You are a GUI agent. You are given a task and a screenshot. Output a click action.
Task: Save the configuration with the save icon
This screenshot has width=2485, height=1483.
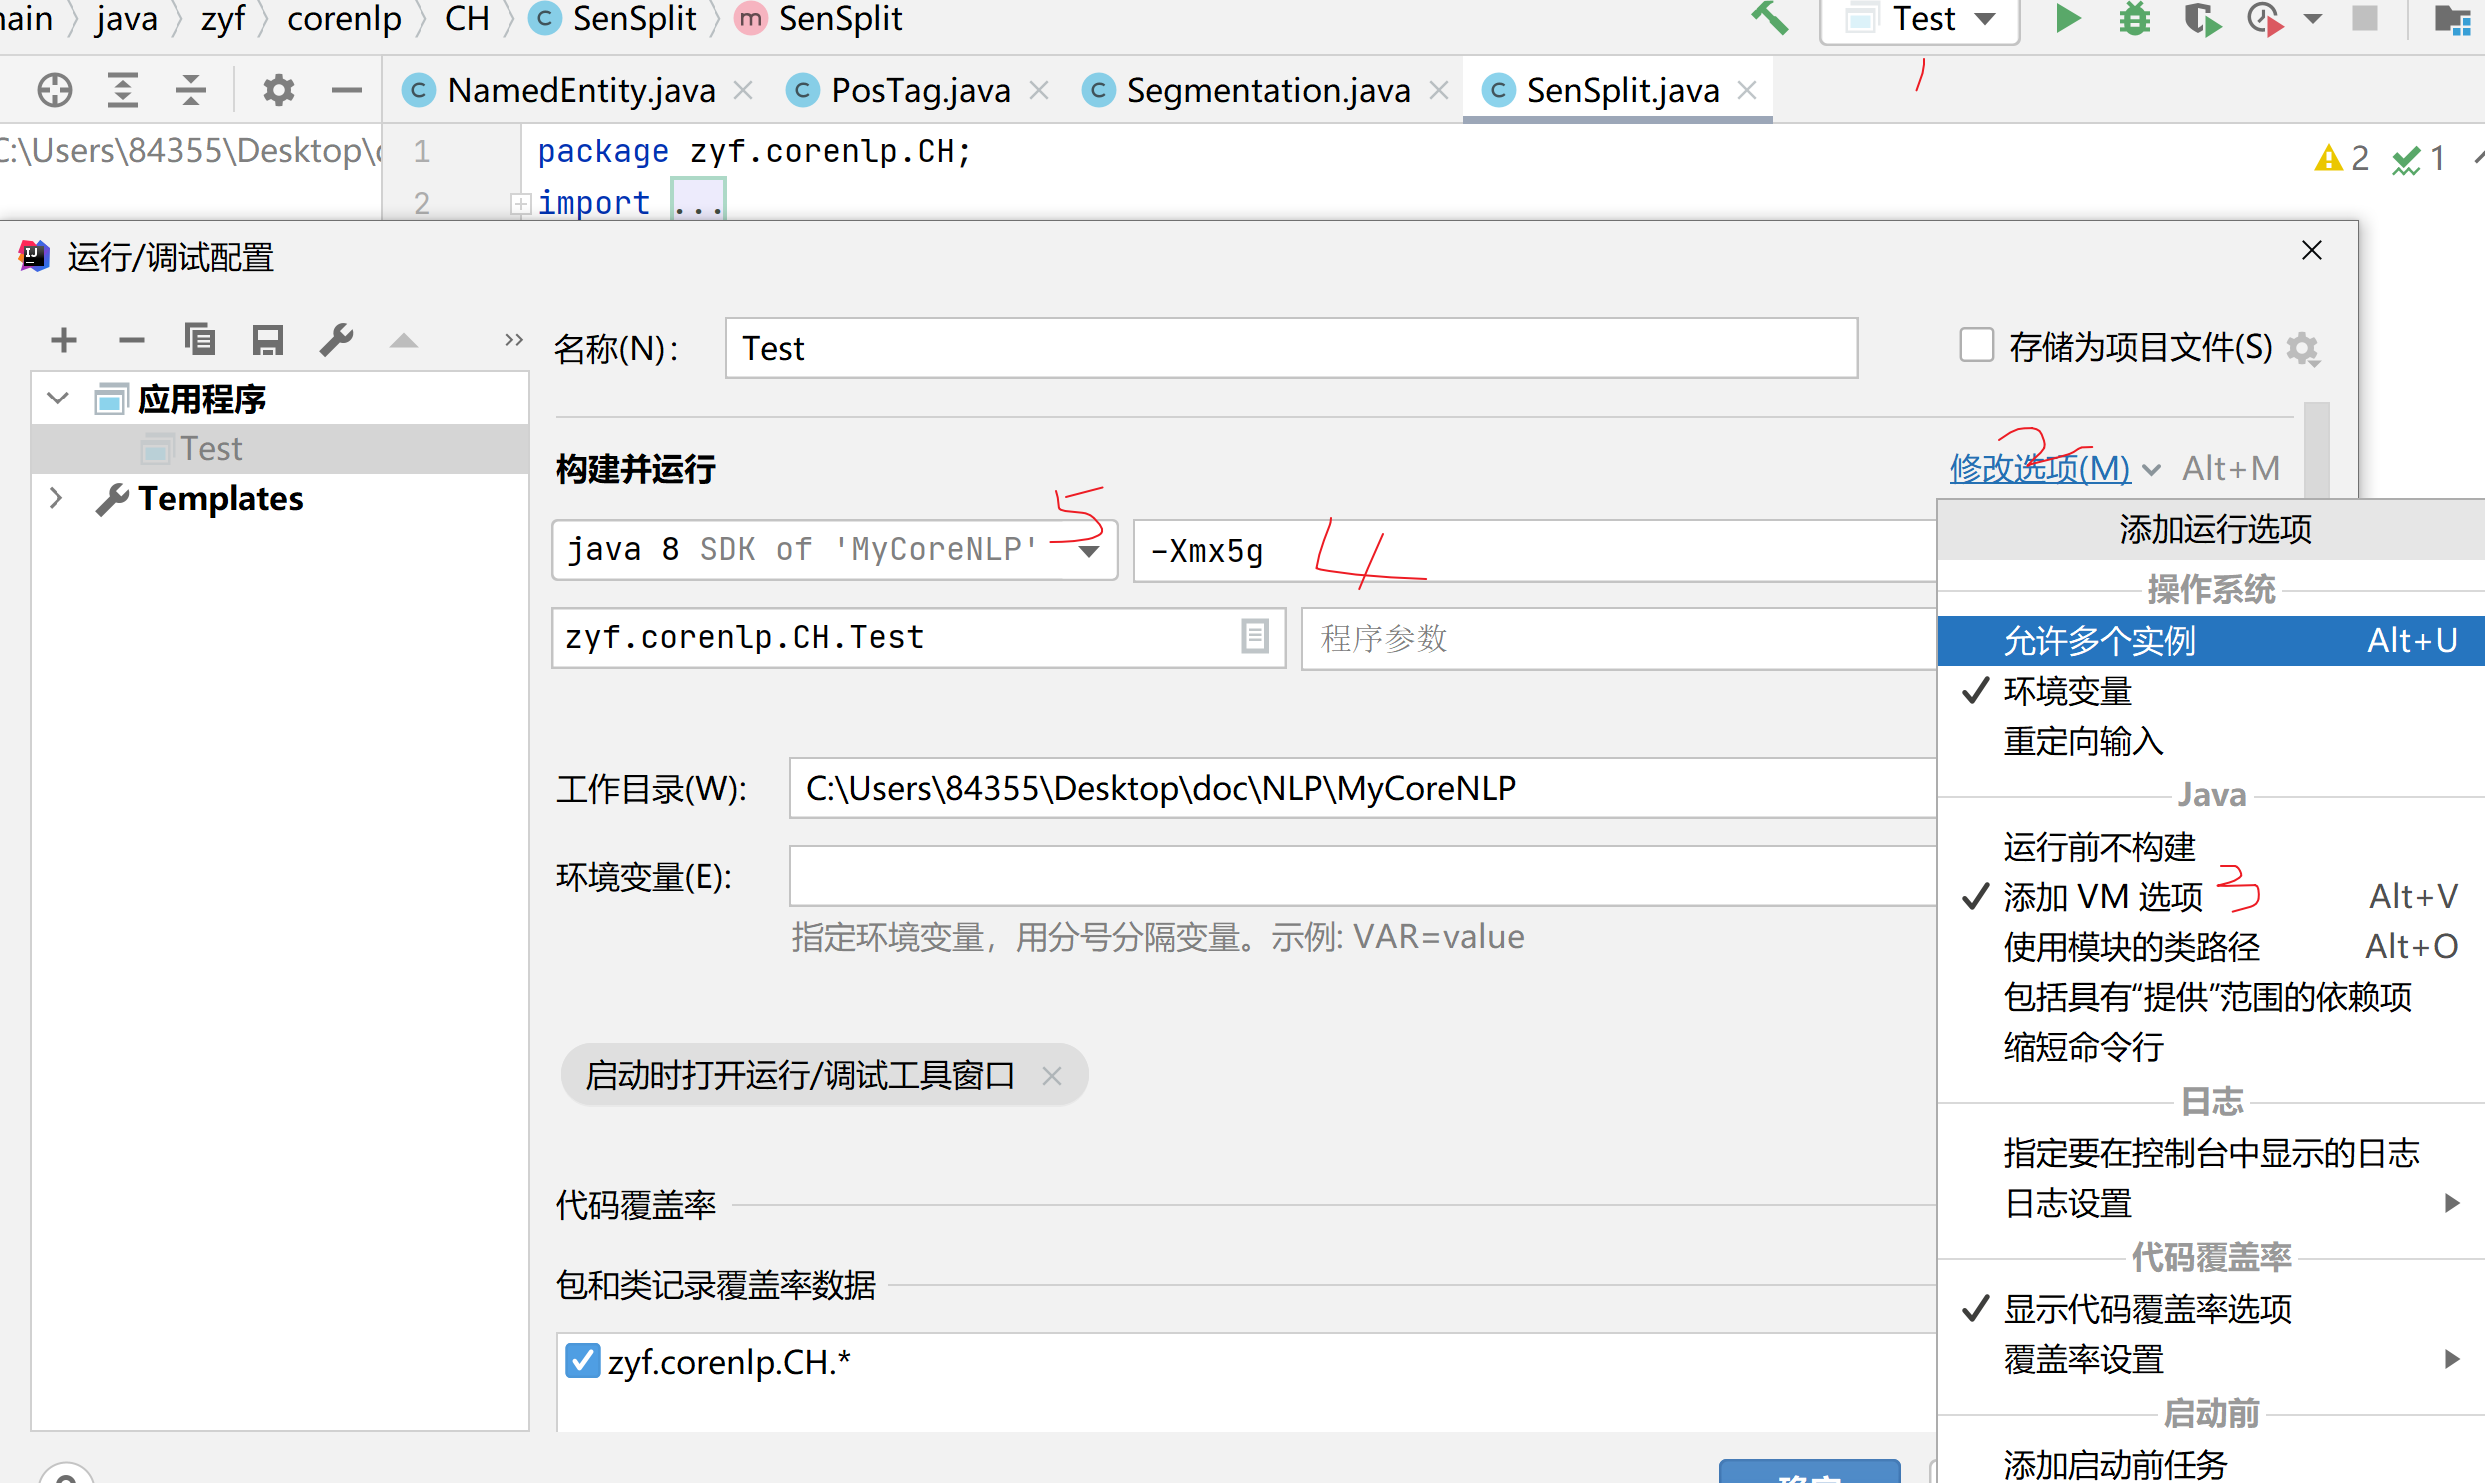[267, 339]
